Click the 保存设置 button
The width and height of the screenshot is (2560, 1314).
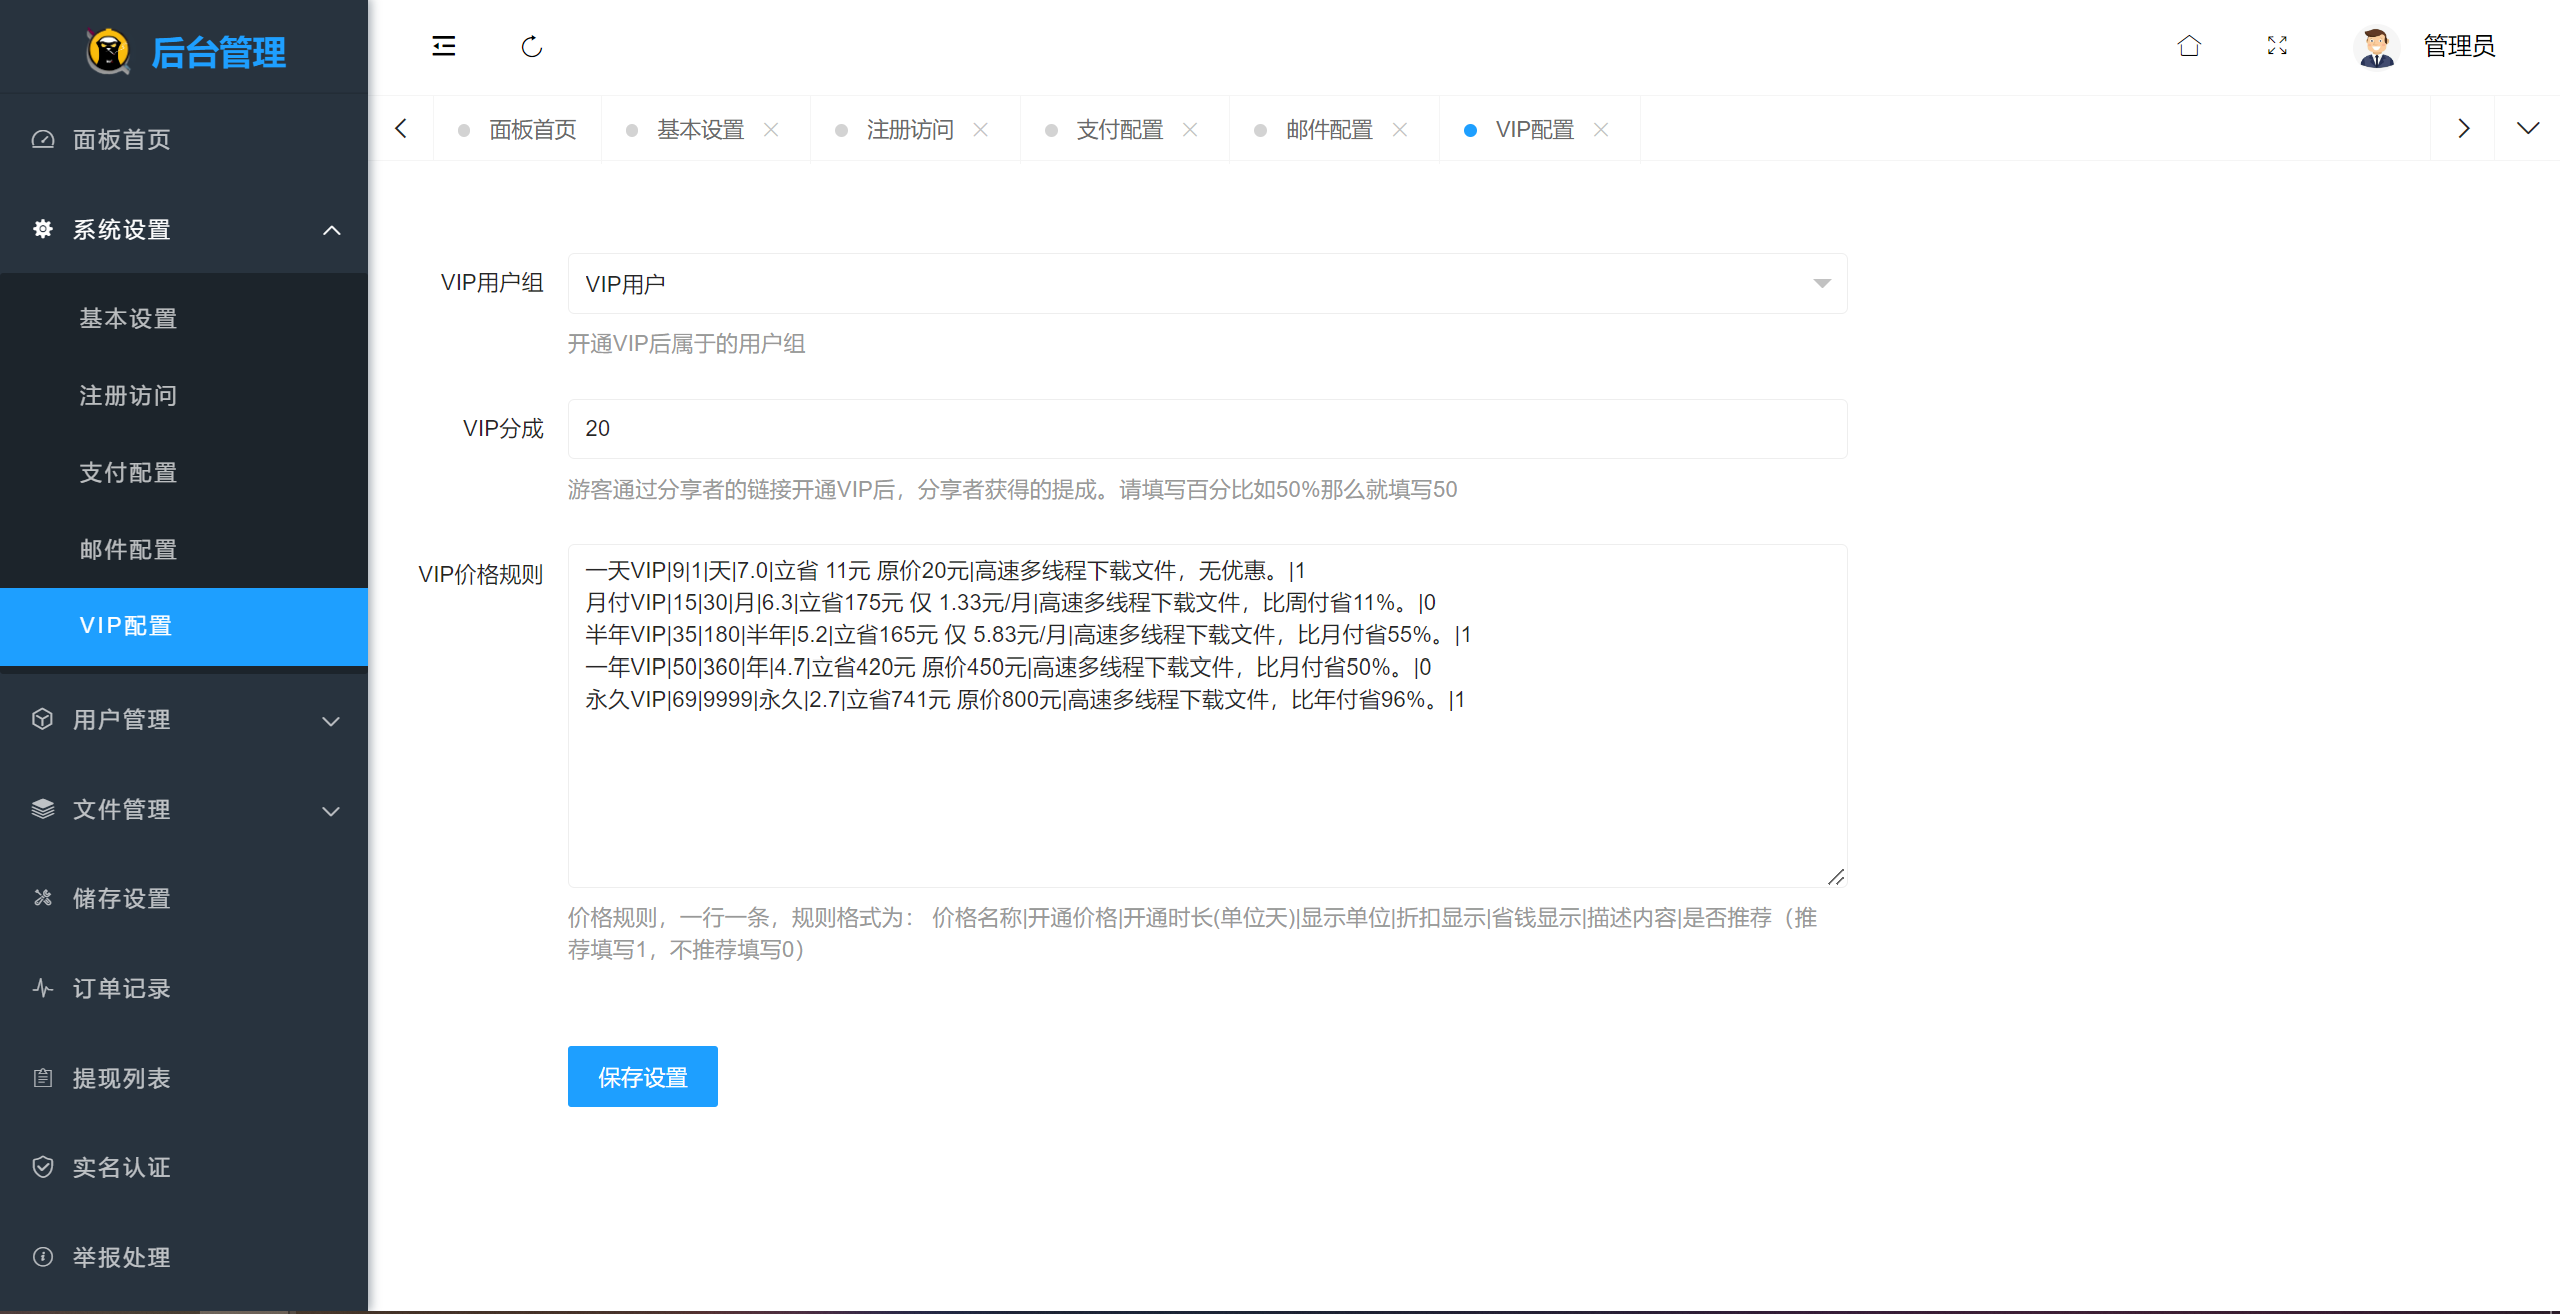(x=643, y=1077)
